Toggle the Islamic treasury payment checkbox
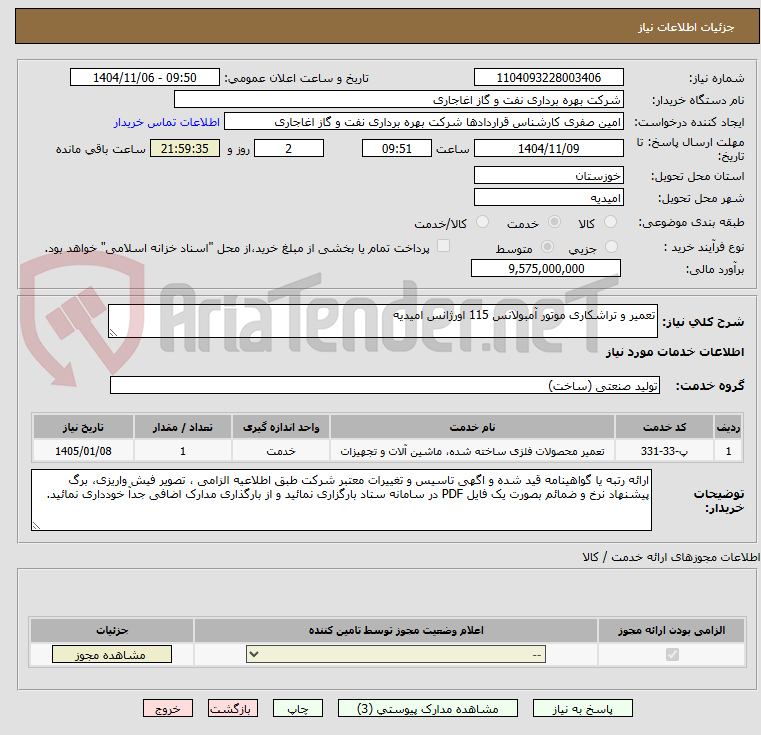This screenshot has height=735, width=761. tap(443, 246)
